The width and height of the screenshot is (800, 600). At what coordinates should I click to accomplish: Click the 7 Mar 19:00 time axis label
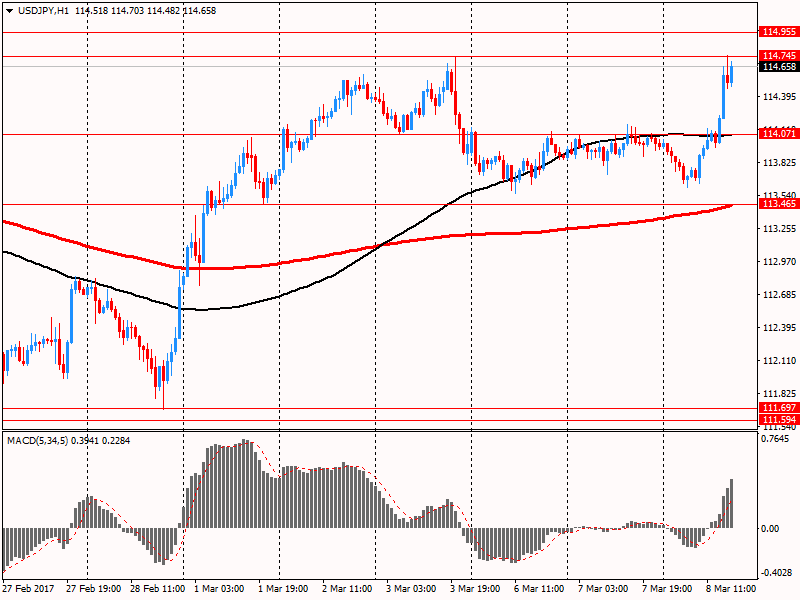(667, 588)
